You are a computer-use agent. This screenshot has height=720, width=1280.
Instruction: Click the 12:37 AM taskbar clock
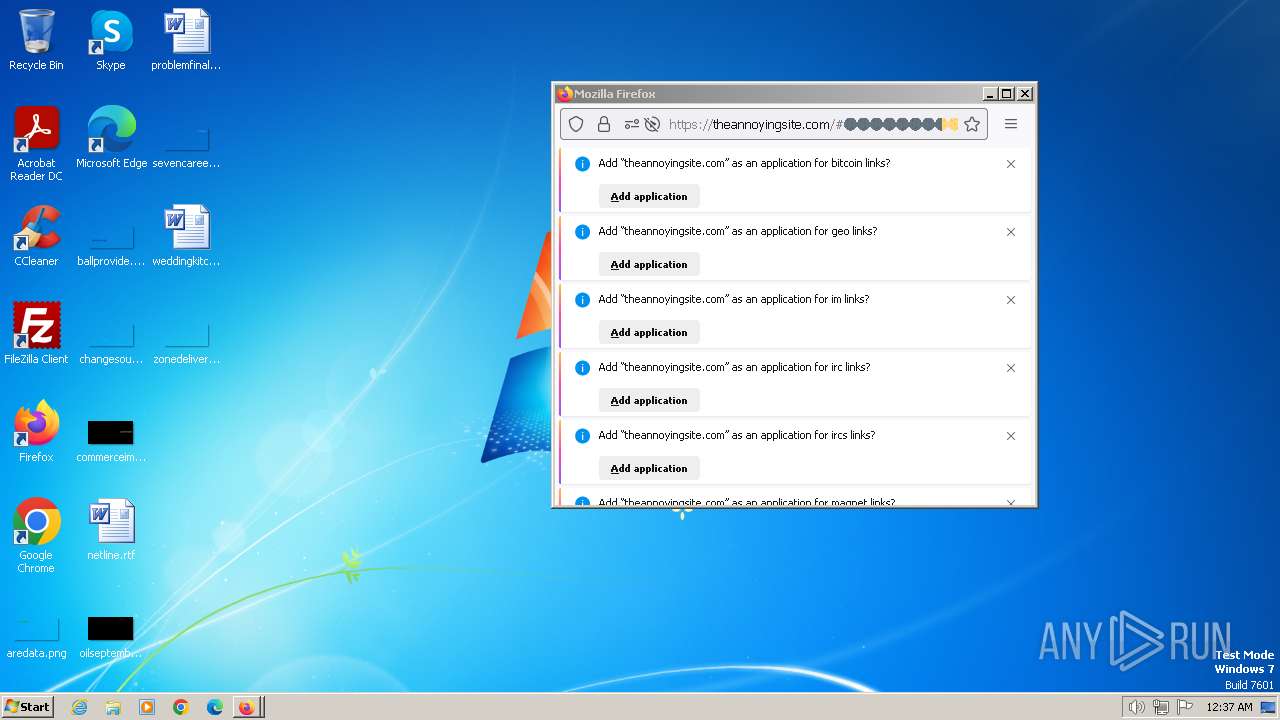click(x=1229, y=707)
